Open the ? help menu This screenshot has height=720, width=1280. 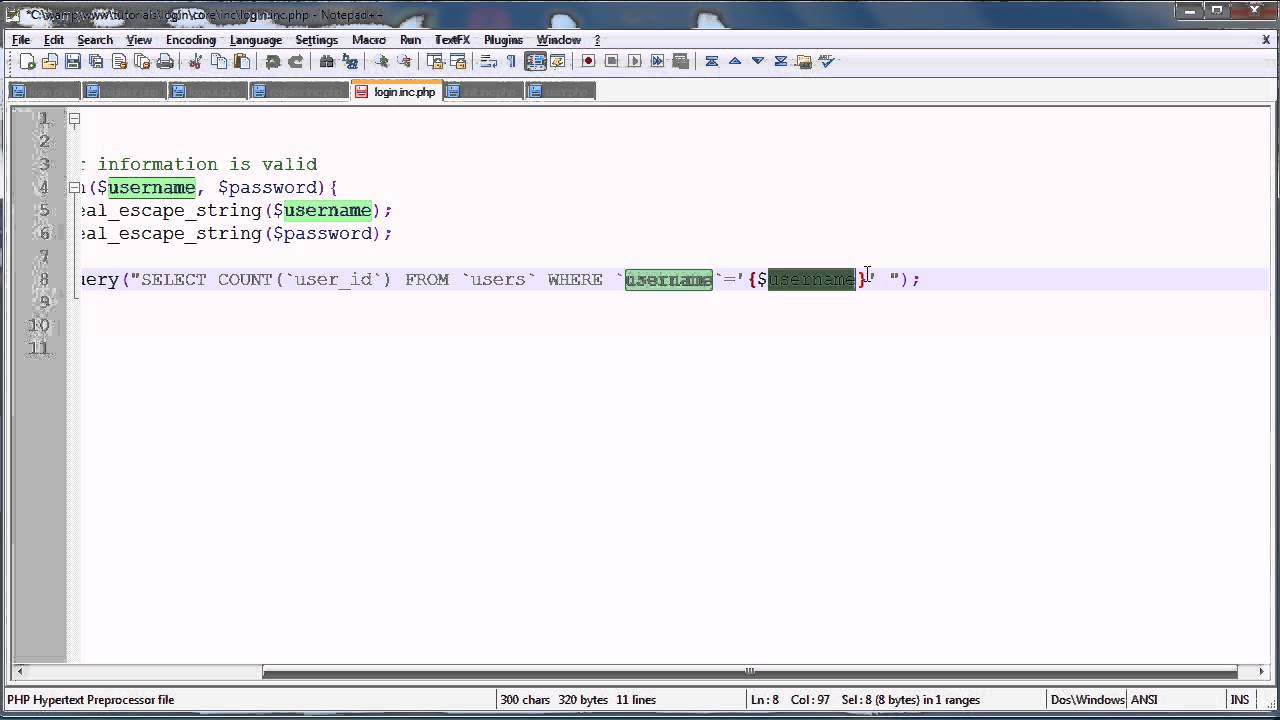point(597,40)
